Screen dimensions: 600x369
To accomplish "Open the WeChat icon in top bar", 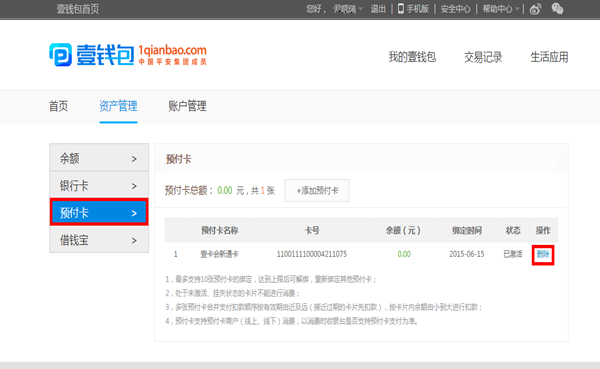I will [558, 8].
